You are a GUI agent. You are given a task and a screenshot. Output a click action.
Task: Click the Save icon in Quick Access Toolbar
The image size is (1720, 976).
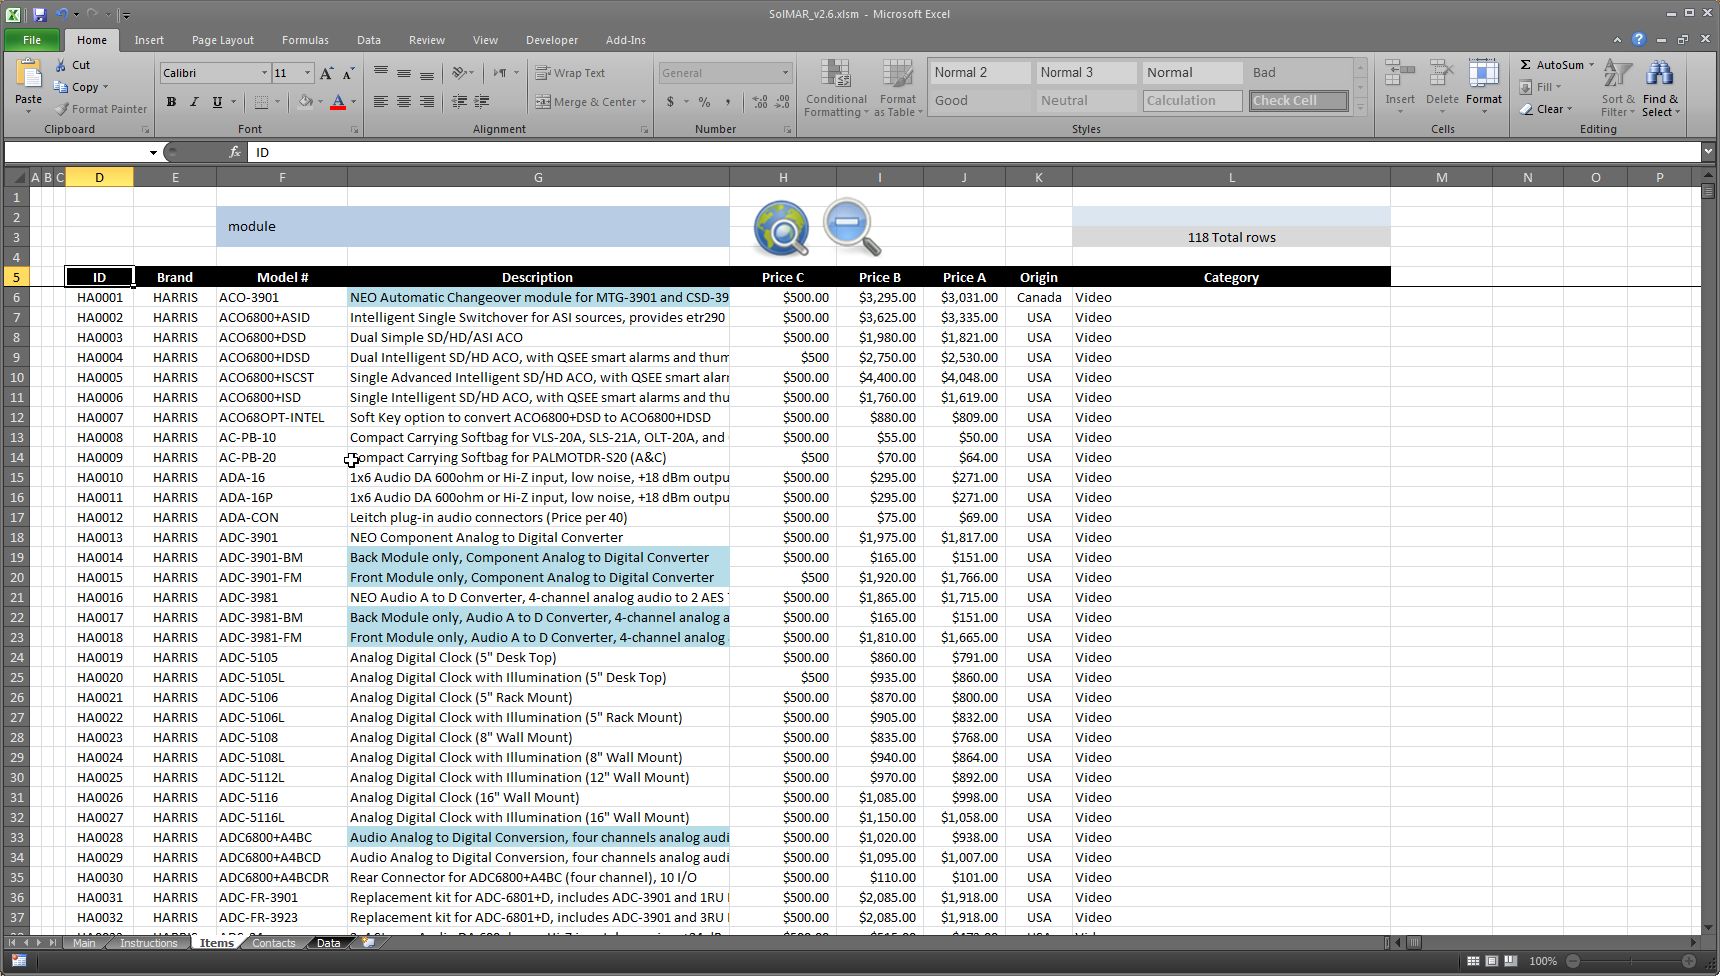tap(40, 15)
